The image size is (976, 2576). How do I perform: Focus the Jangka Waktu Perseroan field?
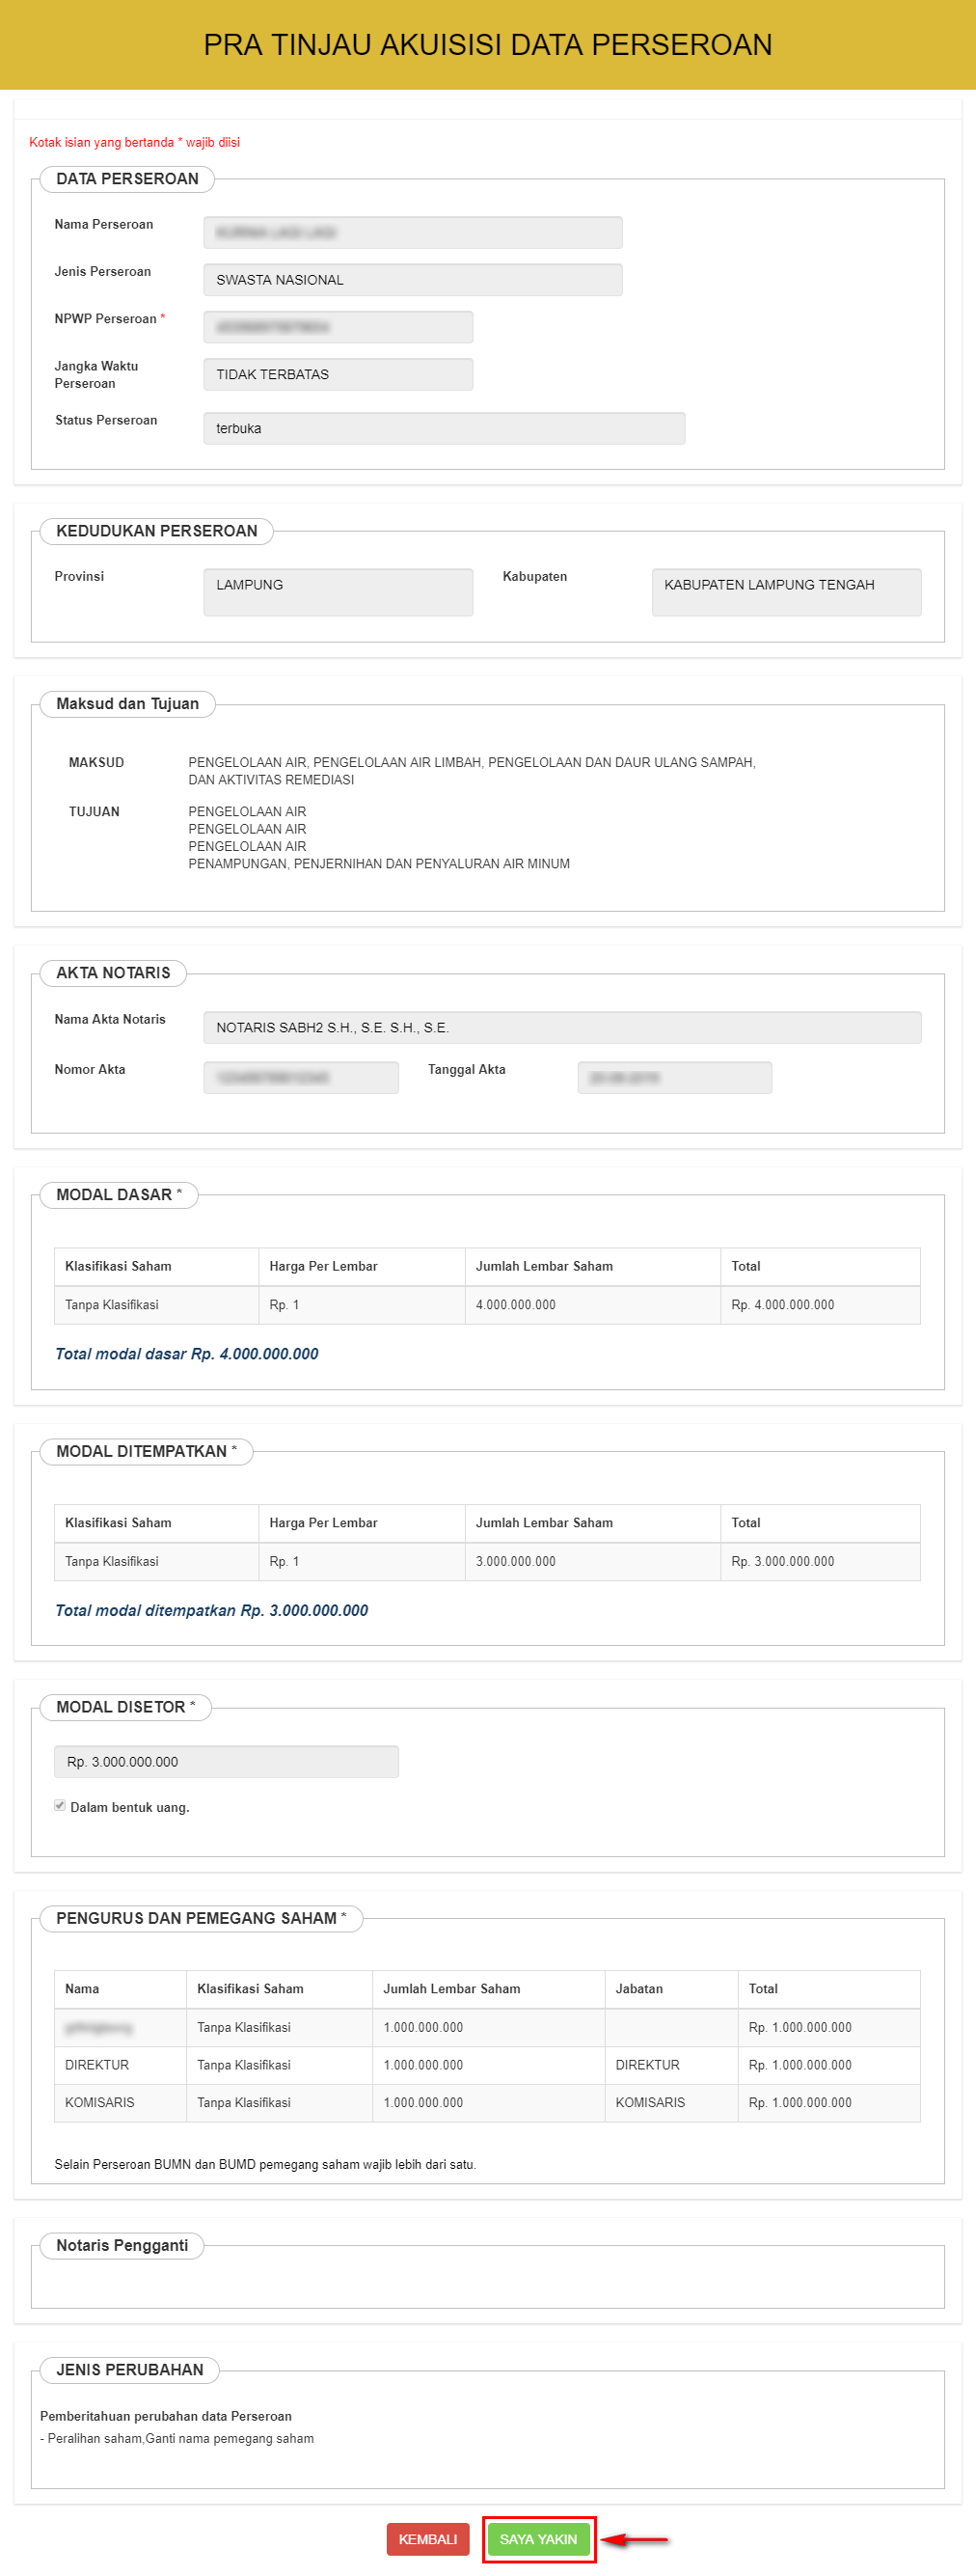[337, 374]
